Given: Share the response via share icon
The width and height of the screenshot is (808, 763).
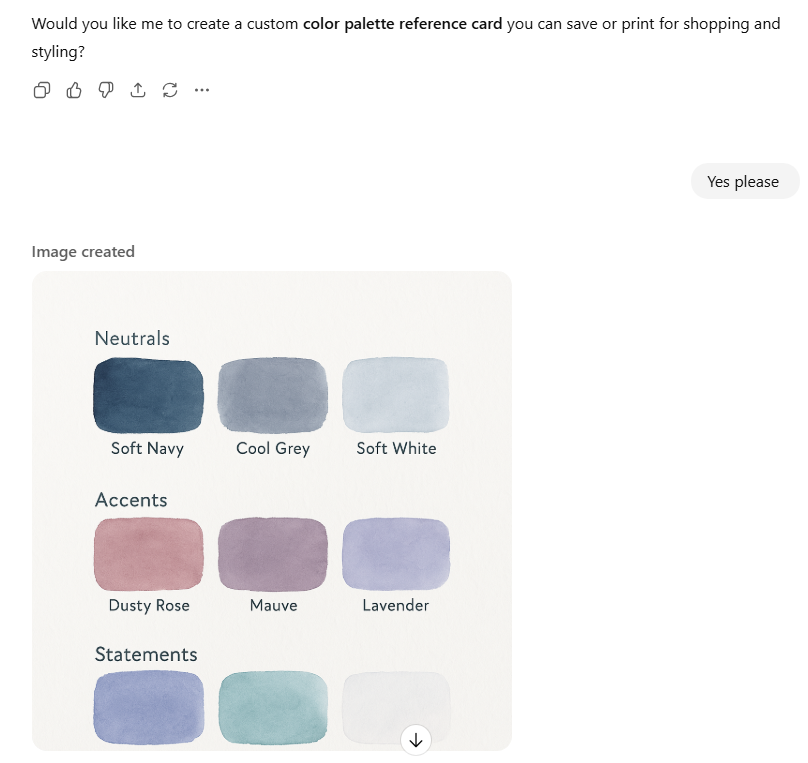Looking at the screenshot, I should (138, 91).
